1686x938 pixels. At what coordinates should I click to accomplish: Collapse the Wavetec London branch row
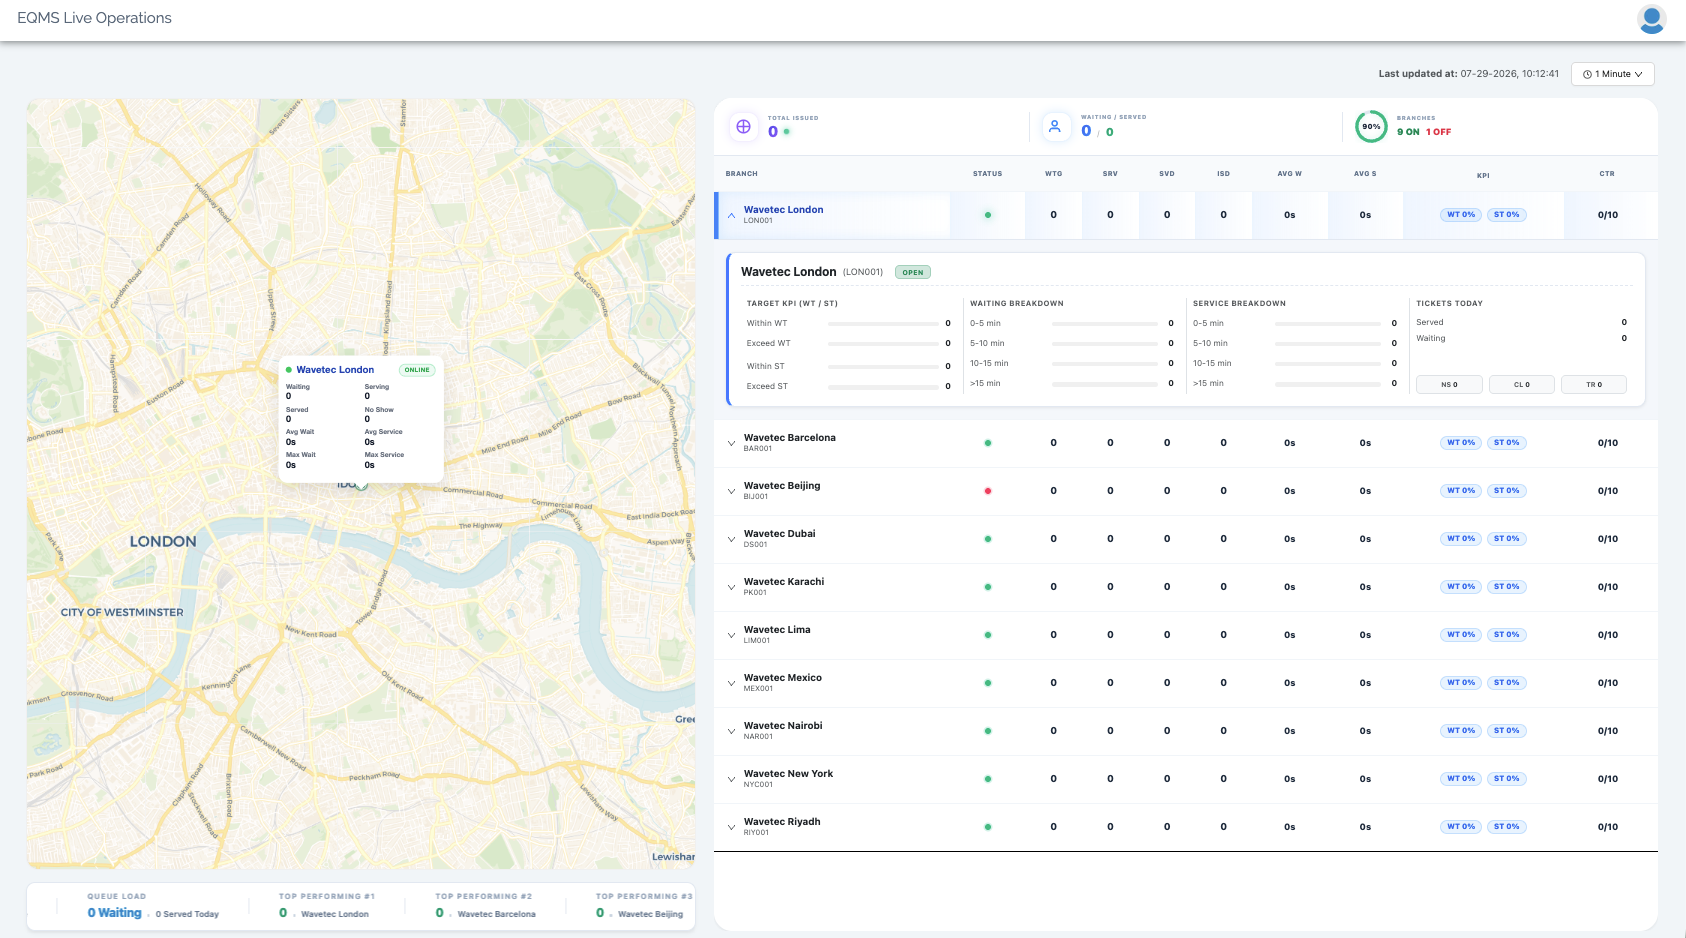[731, 215]
